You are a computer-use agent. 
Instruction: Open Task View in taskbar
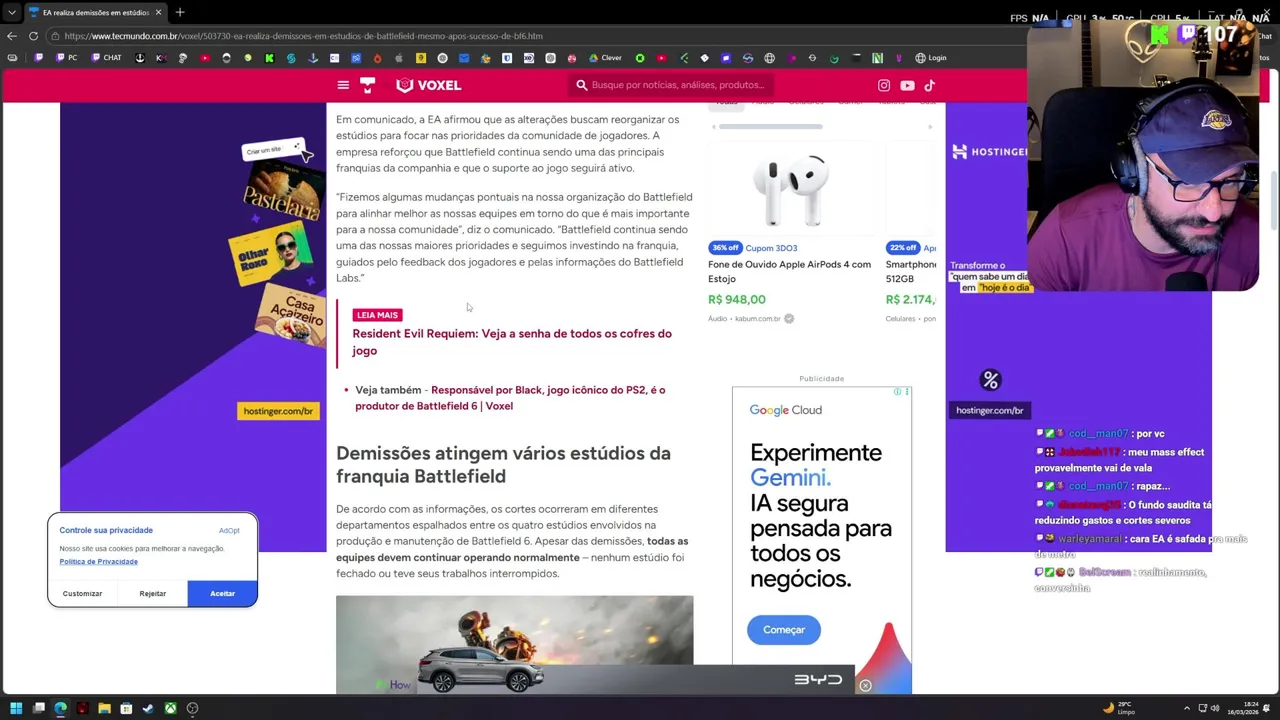click(38, 708)
